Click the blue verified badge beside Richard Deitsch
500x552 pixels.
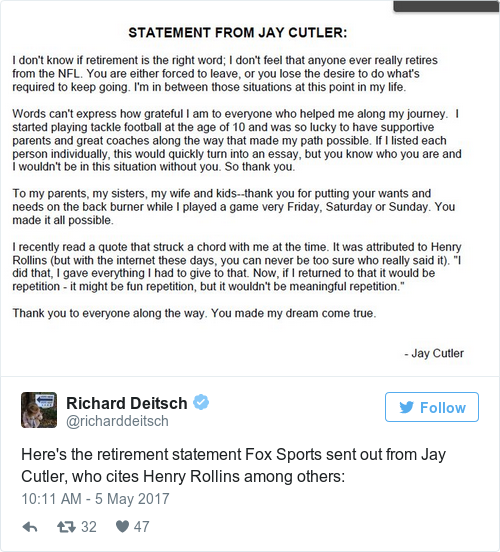pos(201,402)
